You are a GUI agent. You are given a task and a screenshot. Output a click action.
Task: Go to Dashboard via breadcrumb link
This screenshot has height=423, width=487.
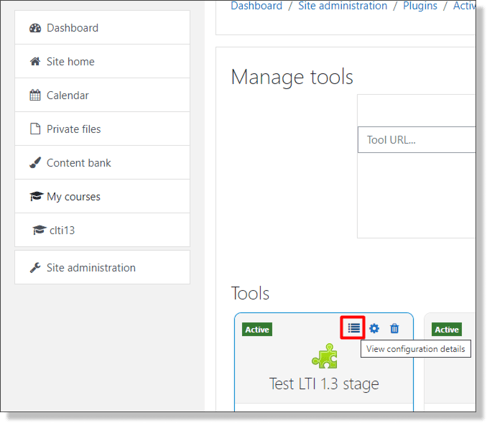[256, 6]
